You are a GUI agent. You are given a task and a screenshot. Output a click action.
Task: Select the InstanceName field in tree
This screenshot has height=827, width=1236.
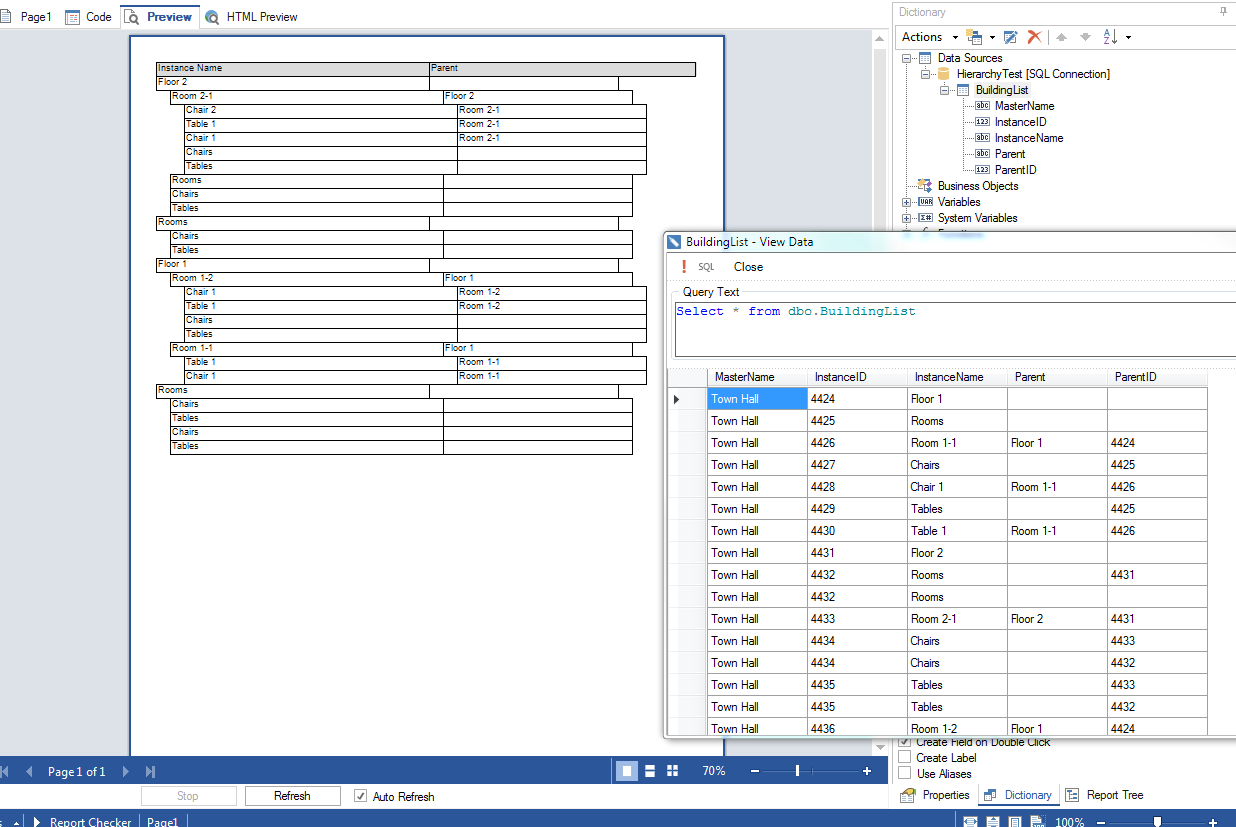1029,138
